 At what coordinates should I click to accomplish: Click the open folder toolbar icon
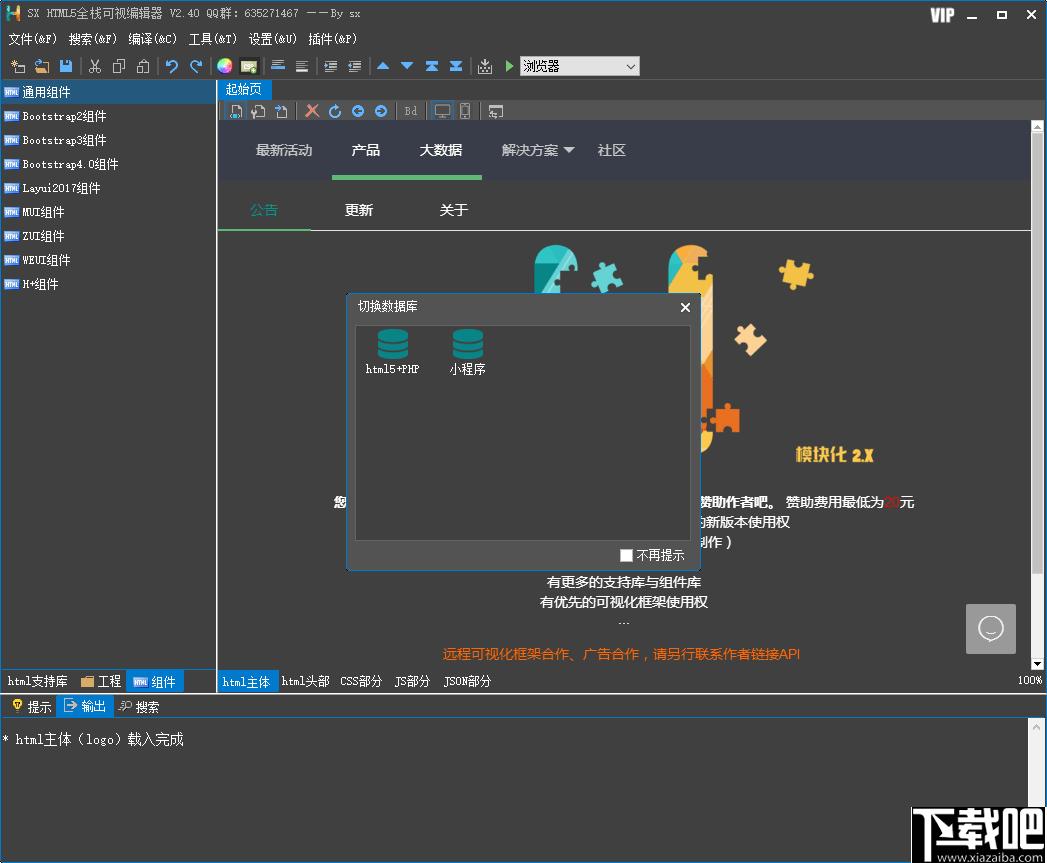(42, 66)
